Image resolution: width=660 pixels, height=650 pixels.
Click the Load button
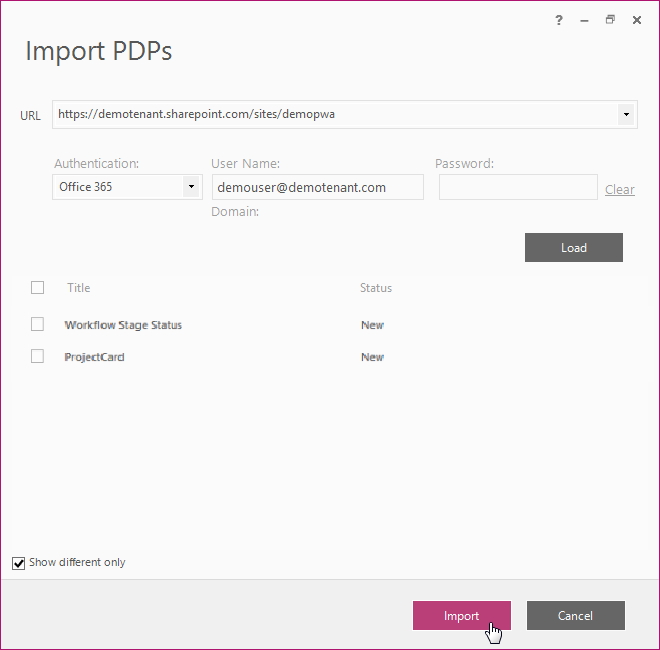[x=573, y=248]
